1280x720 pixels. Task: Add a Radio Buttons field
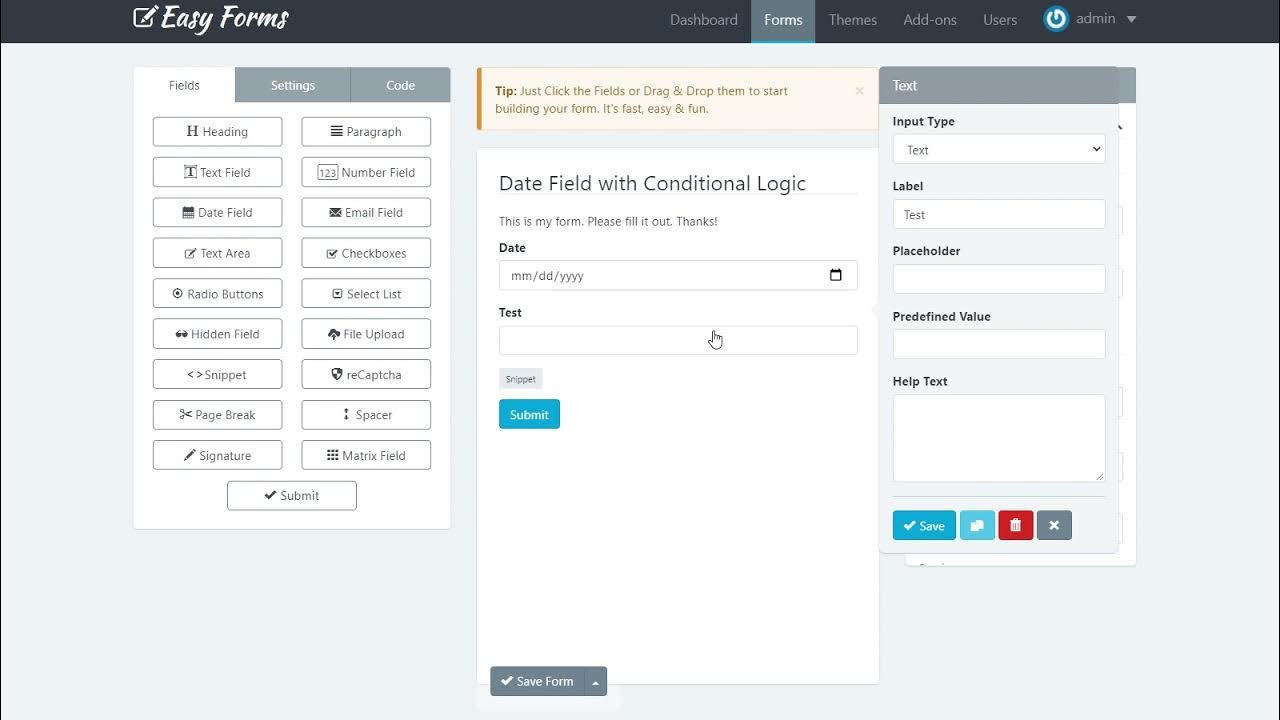point(217,294)
